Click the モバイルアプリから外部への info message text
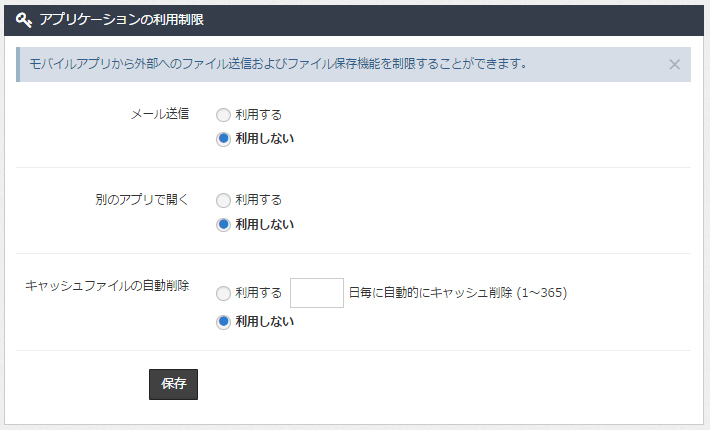The height and width of the screenshot is (430, 710). tap(278, 64)
